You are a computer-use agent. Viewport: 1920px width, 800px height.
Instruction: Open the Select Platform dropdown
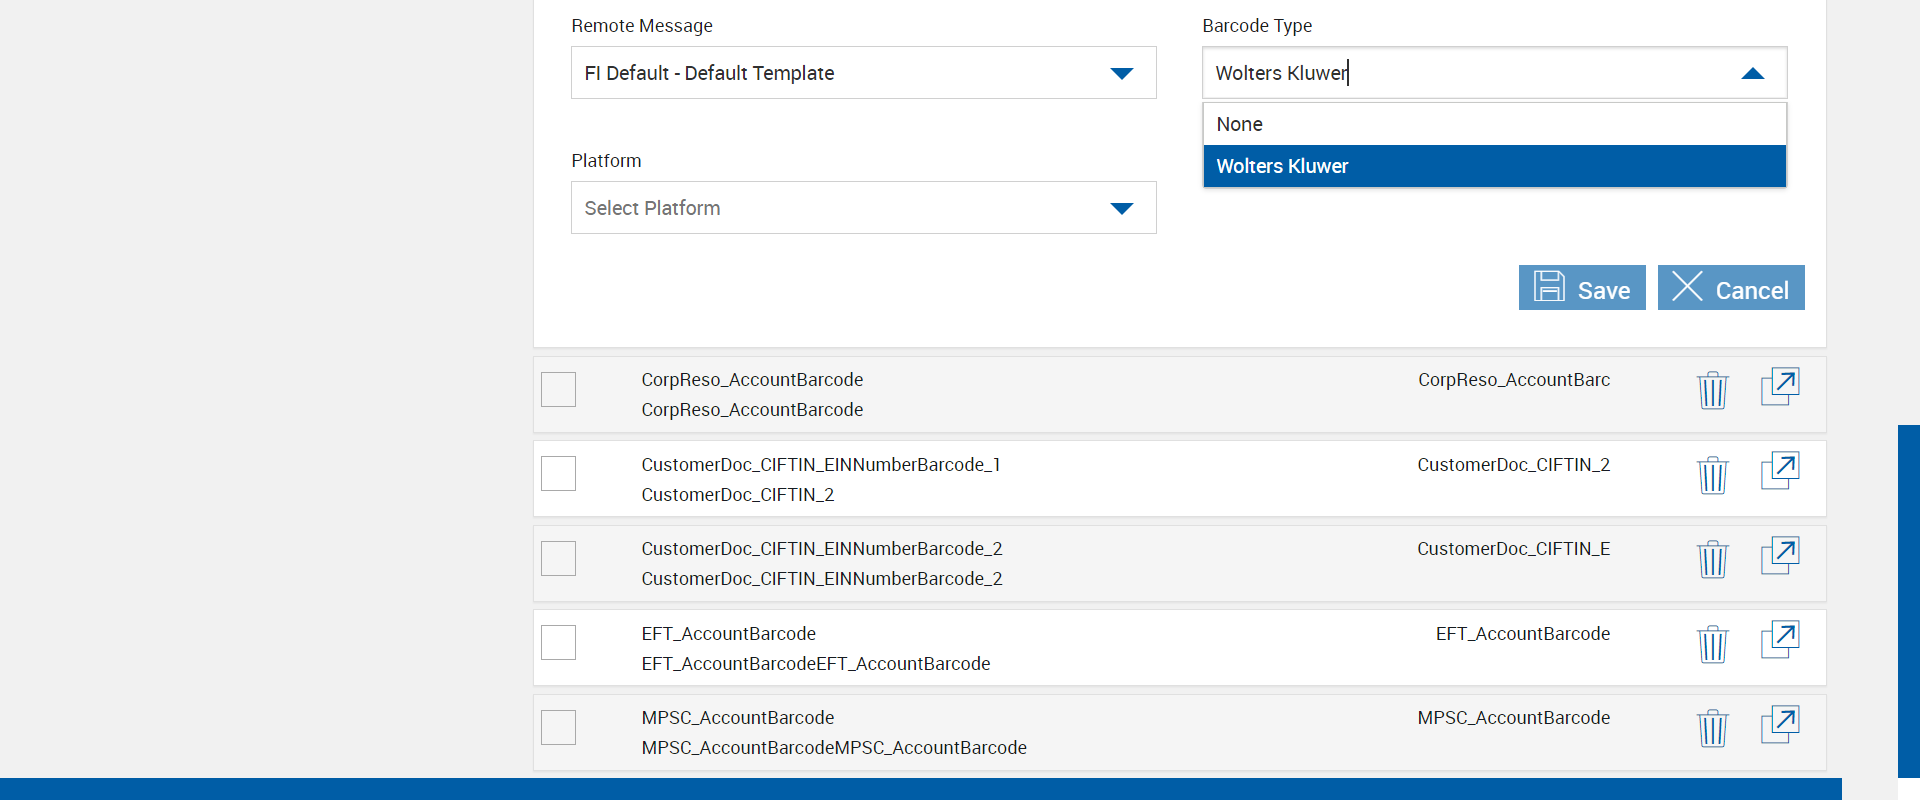pos(1121,208)
